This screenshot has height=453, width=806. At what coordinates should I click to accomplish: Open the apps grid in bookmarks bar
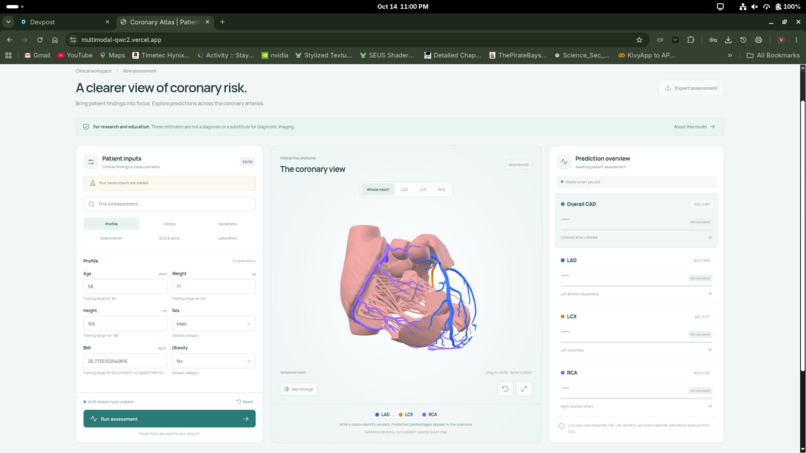(x=8, y=55)
